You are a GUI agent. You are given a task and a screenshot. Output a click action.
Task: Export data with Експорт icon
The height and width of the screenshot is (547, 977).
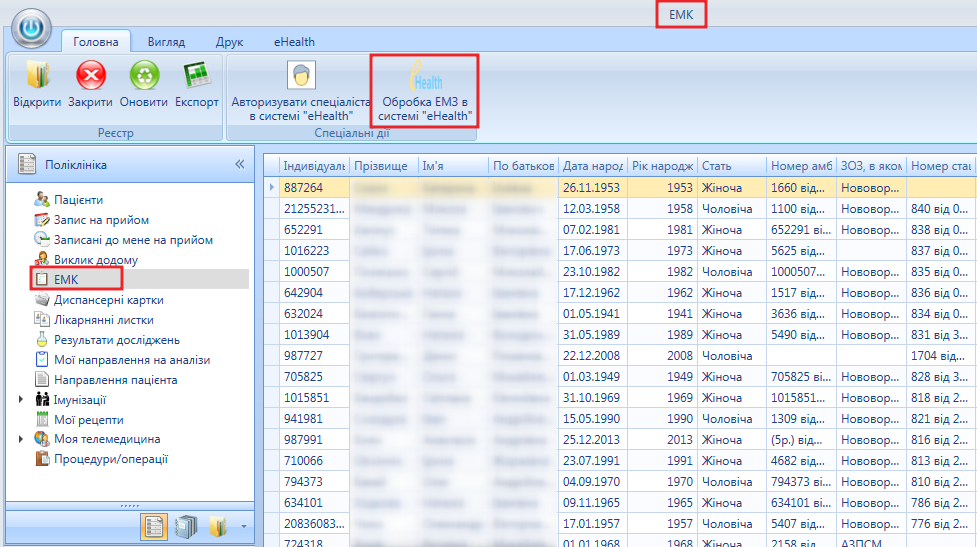(197, 84)
